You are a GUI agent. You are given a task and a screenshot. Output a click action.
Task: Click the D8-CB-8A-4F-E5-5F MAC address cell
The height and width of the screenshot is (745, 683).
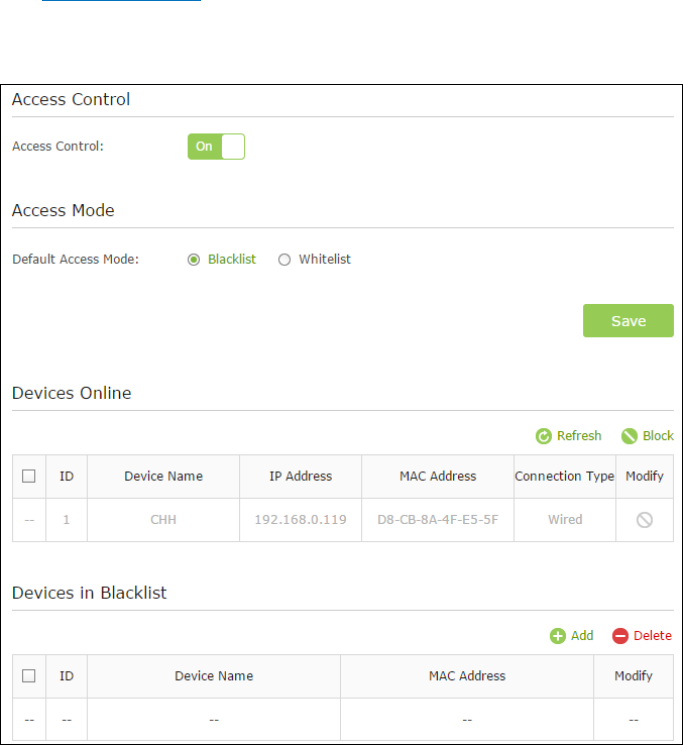437,520
